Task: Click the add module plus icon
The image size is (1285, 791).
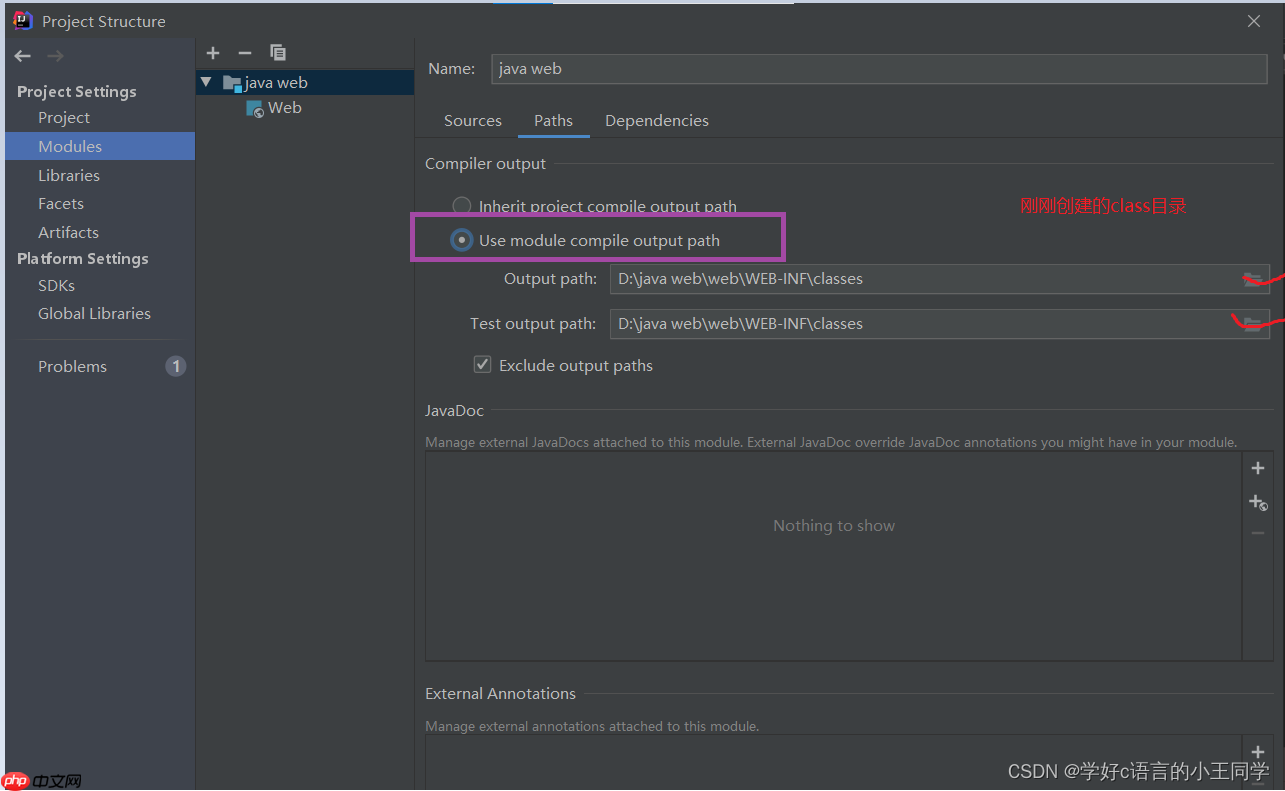Action: pos(213,53)
